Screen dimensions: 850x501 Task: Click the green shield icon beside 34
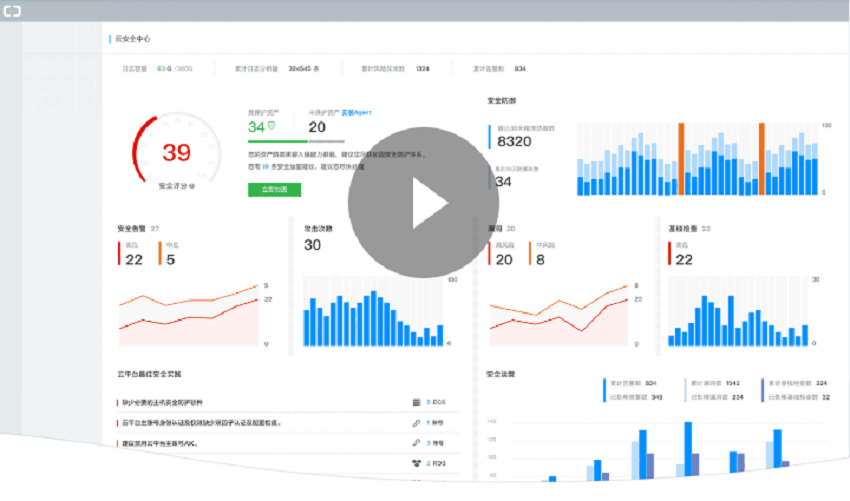click(x=272, y=126)
